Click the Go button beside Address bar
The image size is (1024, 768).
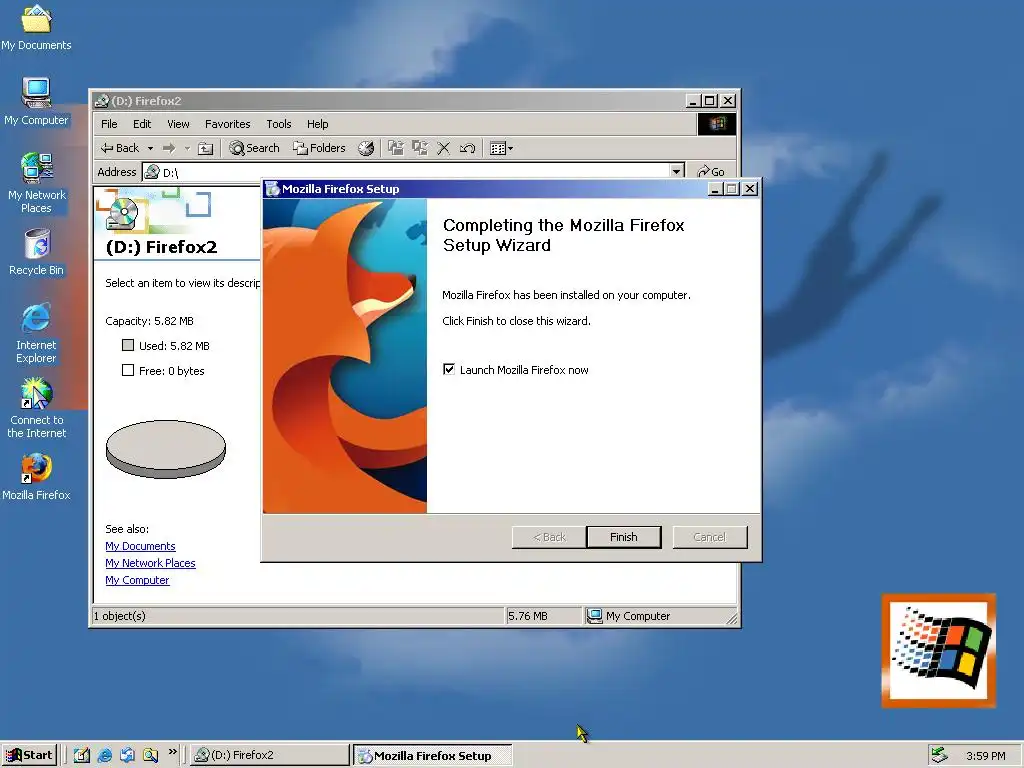click(x=711, y=171)
